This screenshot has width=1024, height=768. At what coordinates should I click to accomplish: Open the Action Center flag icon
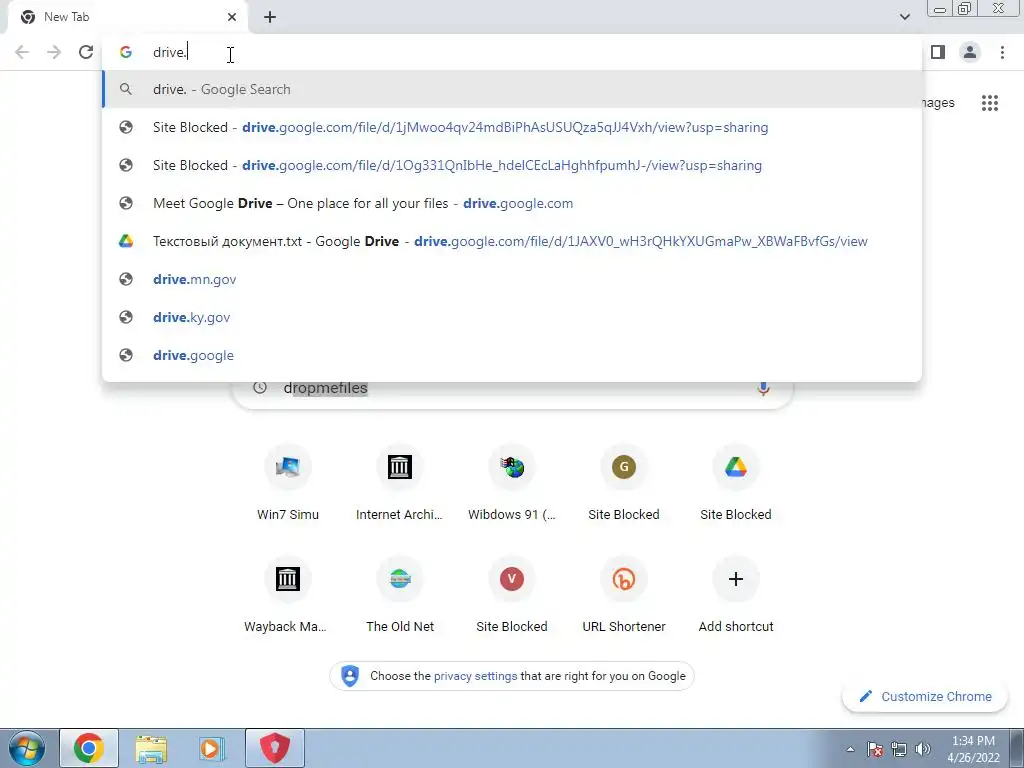875,749
